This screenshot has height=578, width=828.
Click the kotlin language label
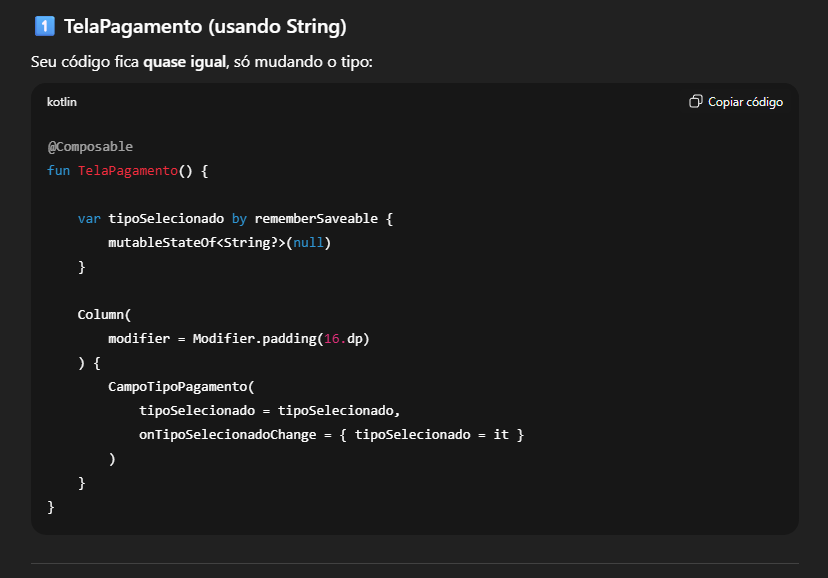click(x=62, y=102)
